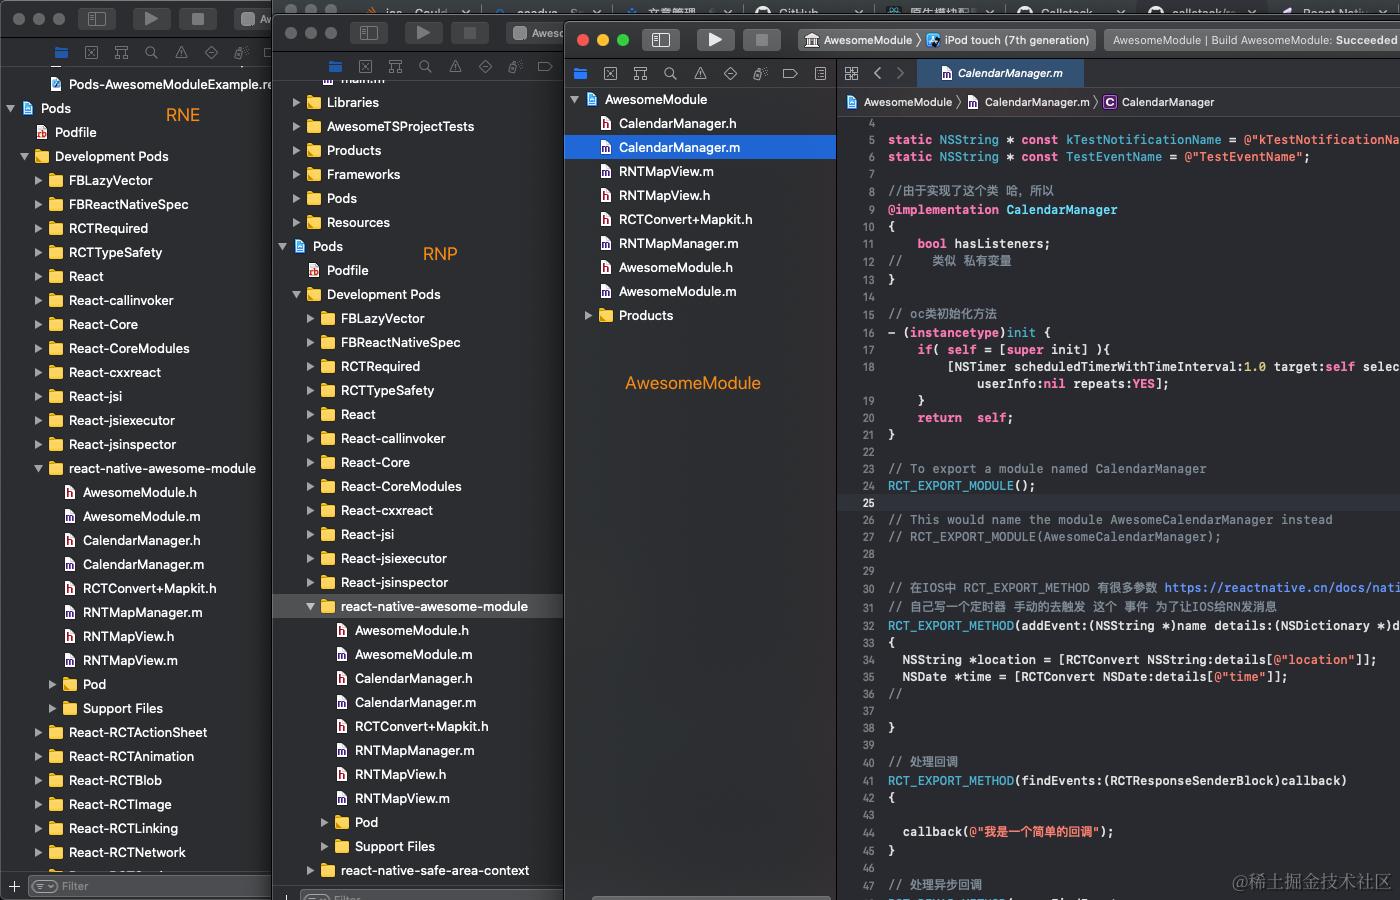This screenshot has height=900, width=1400.
Task: Open the breakpoint navigator icon
Action: click(790, 74)
